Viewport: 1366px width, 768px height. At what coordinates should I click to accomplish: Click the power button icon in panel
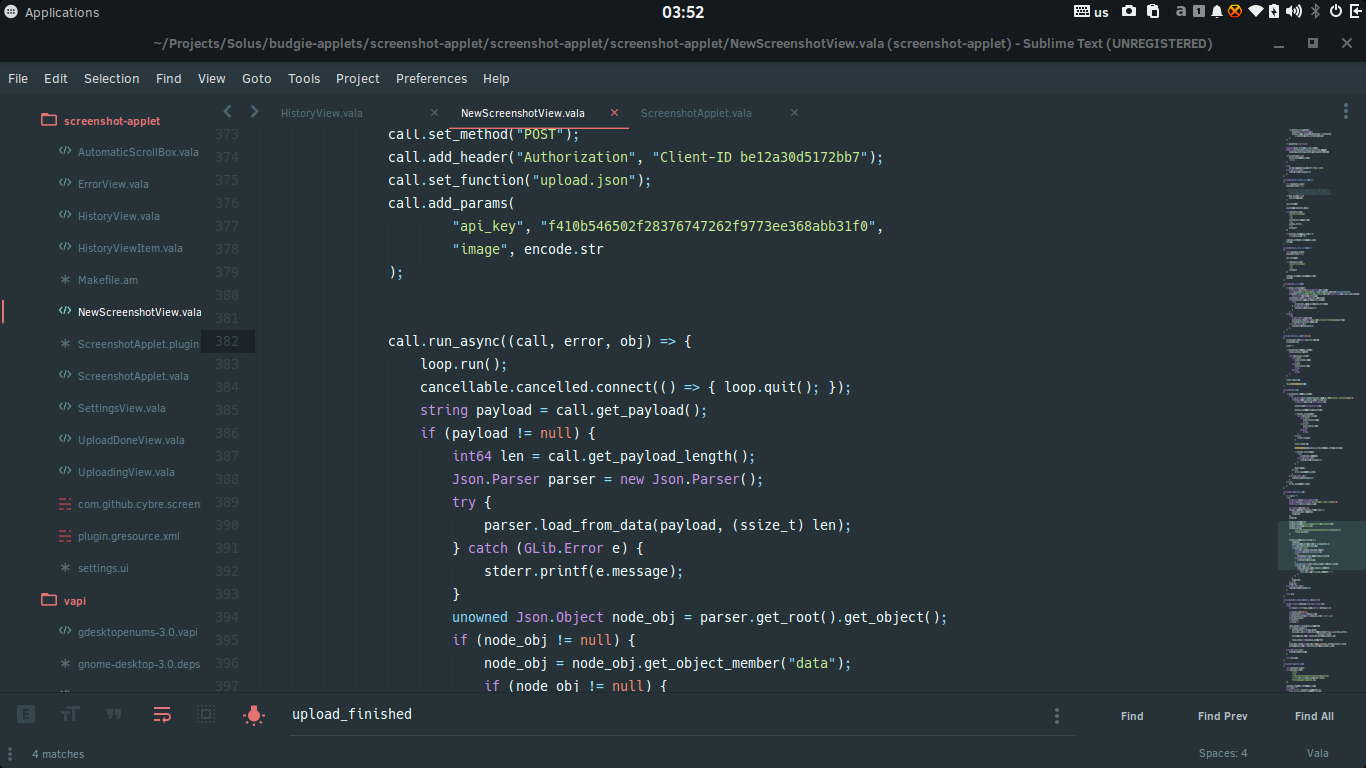1336,12
